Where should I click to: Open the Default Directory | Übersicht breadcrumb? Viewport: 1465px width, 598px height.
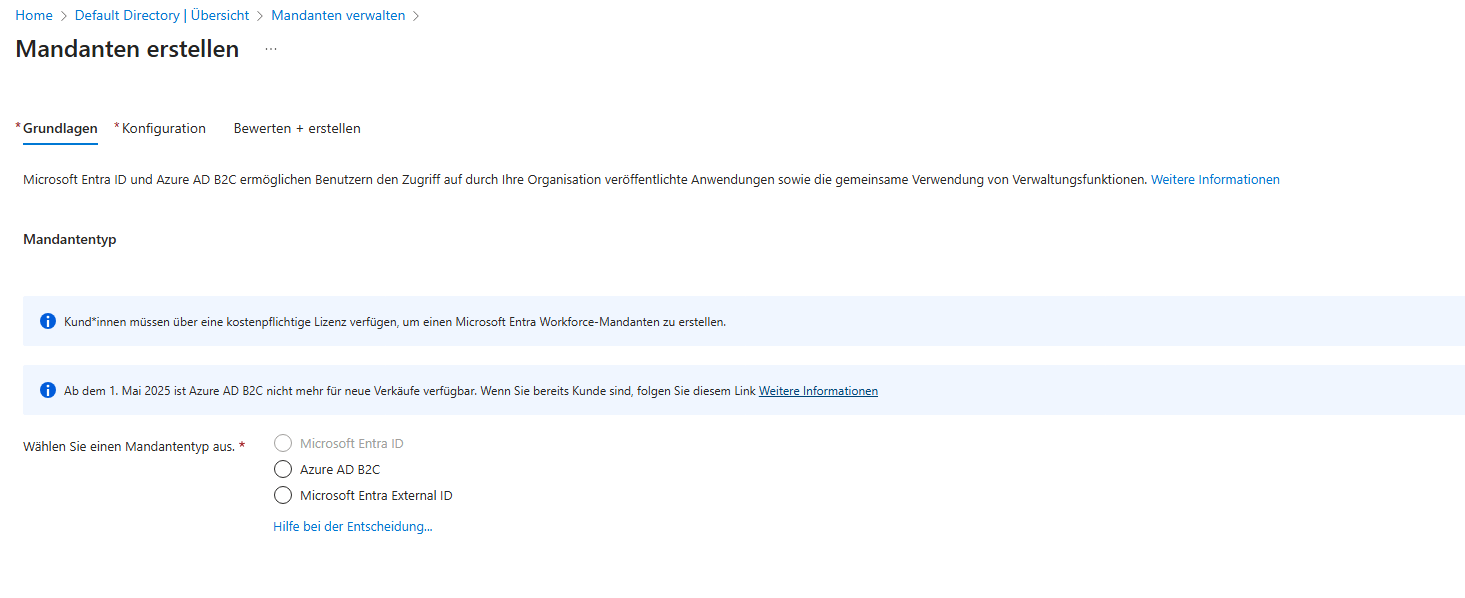click(x=160, y=15)
